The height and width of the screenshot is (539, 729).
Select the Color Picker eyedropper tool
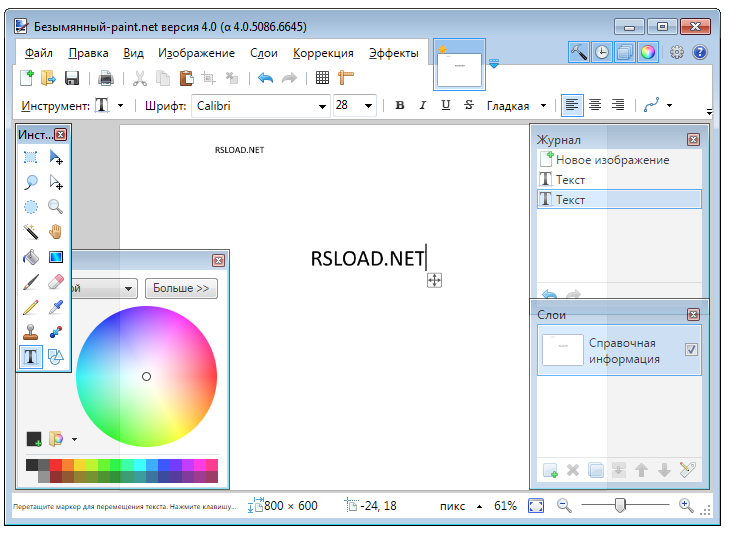pos(56,307)
